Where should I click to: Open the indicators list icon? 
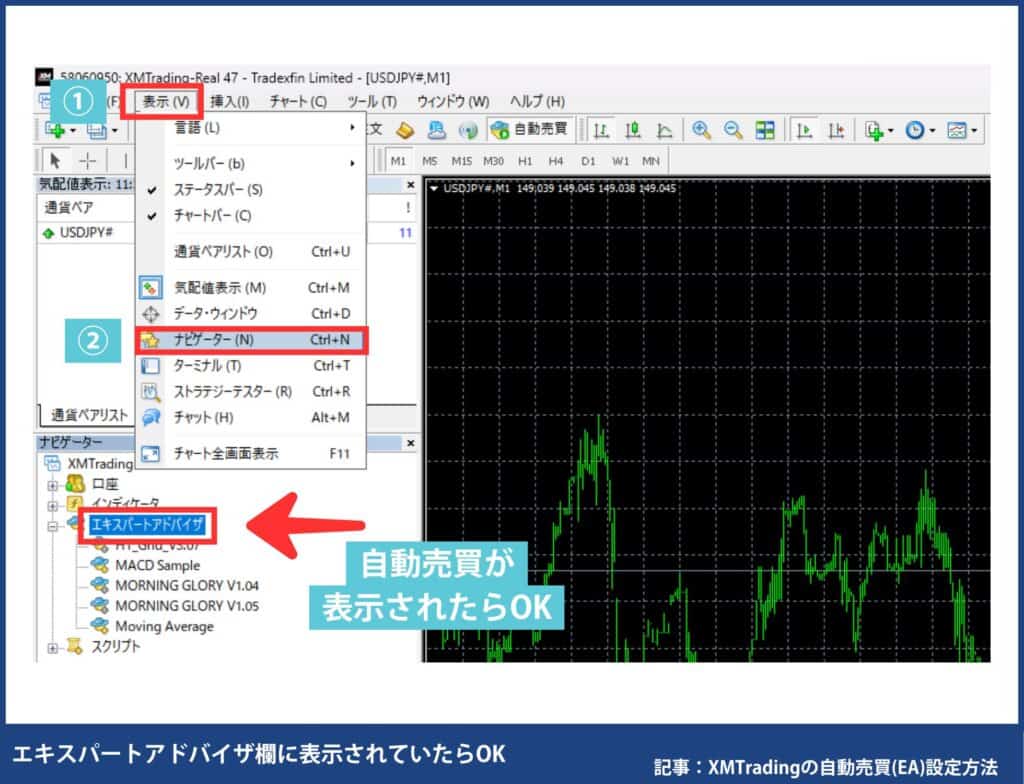click(x=874, y=131)
